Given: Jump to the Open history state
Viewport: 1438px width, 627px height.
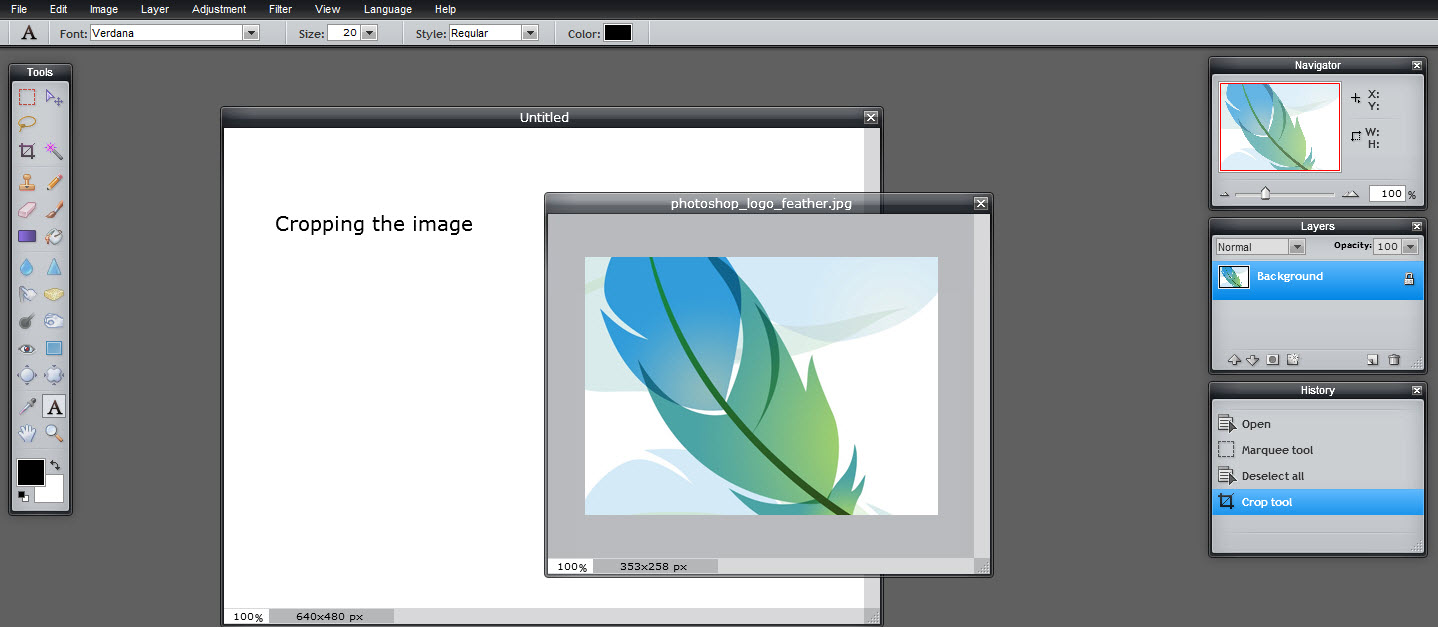Looking at the screenshot, I should pyautogui.click(x=1255, y=424).
